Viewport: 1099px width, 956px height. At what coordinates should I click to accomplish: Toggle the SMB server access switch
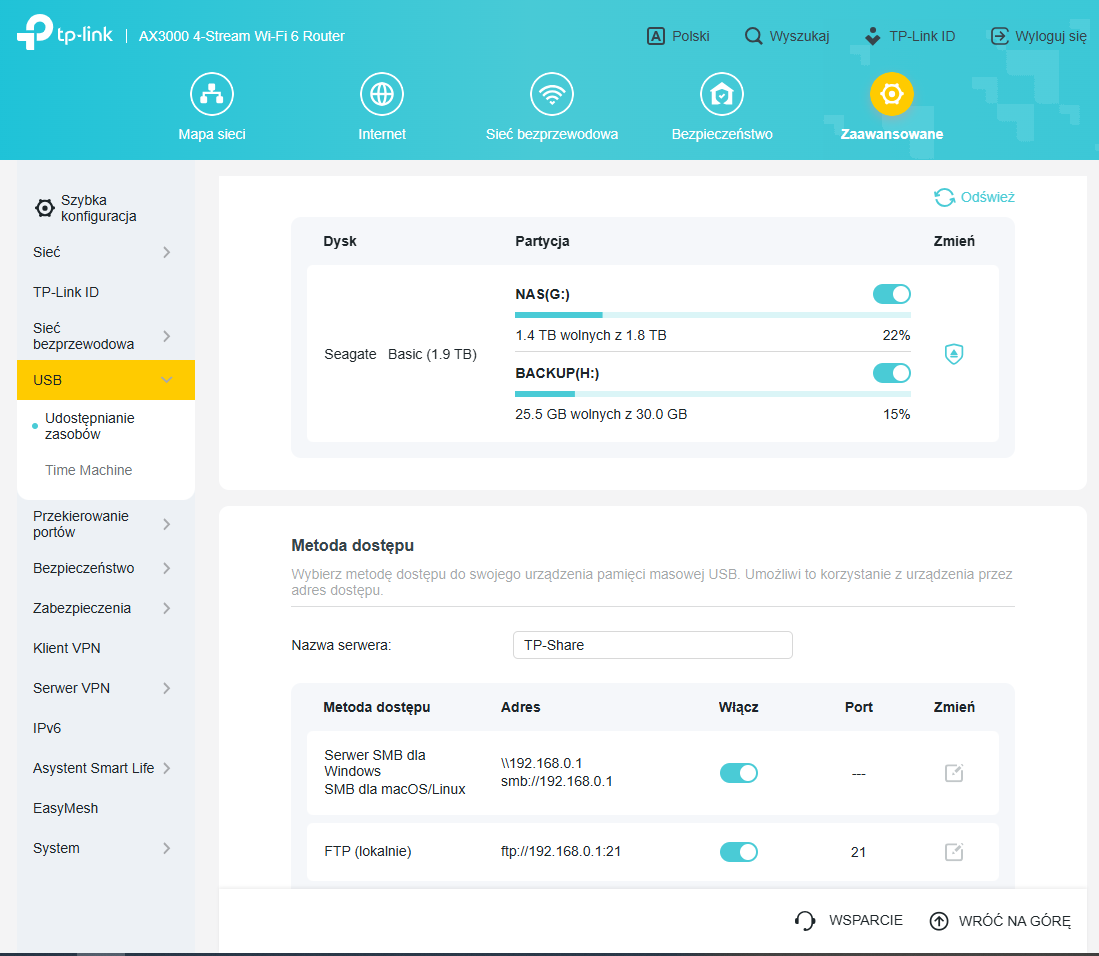[x=738, y=773]
